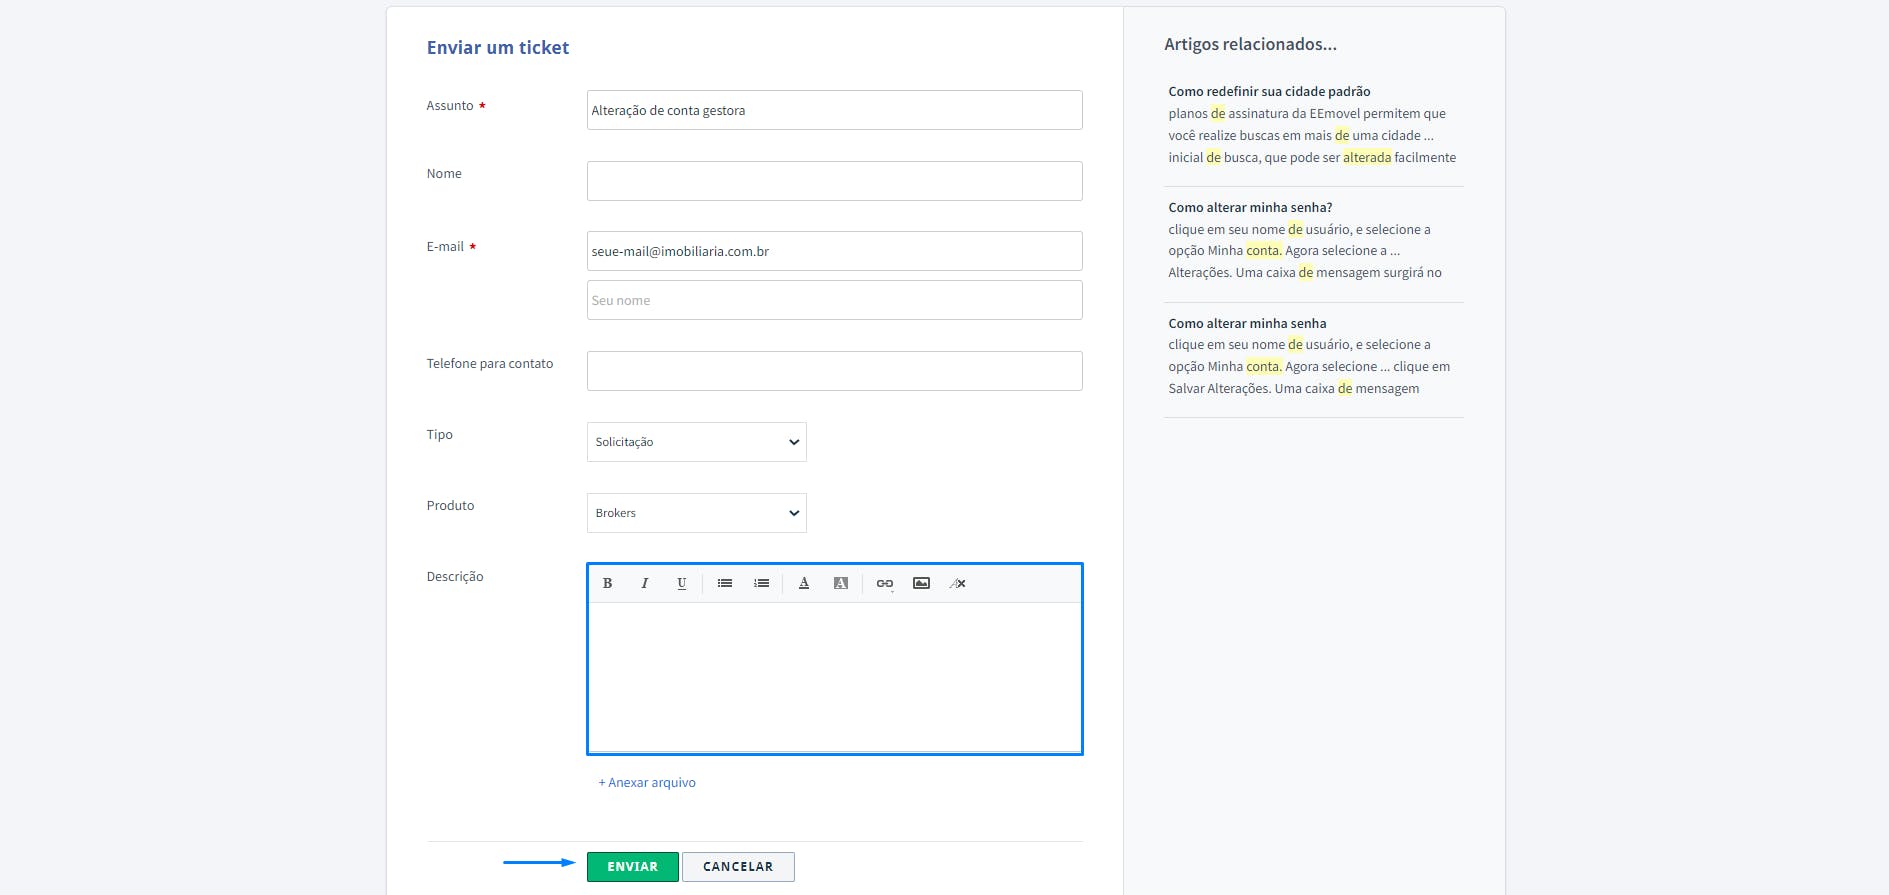Viewport: 1889px width, 895px height.
Task: Insert a numbered list
Action: point(762,583)
